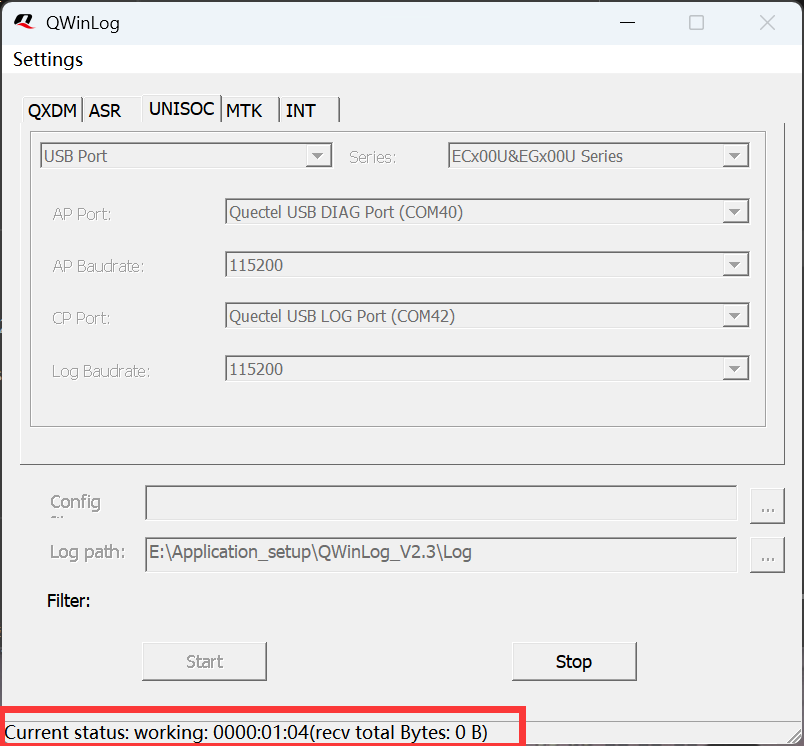This screenshot has width=804, height=746.
Task: Click the Log path text field
Action: [441, 554]
